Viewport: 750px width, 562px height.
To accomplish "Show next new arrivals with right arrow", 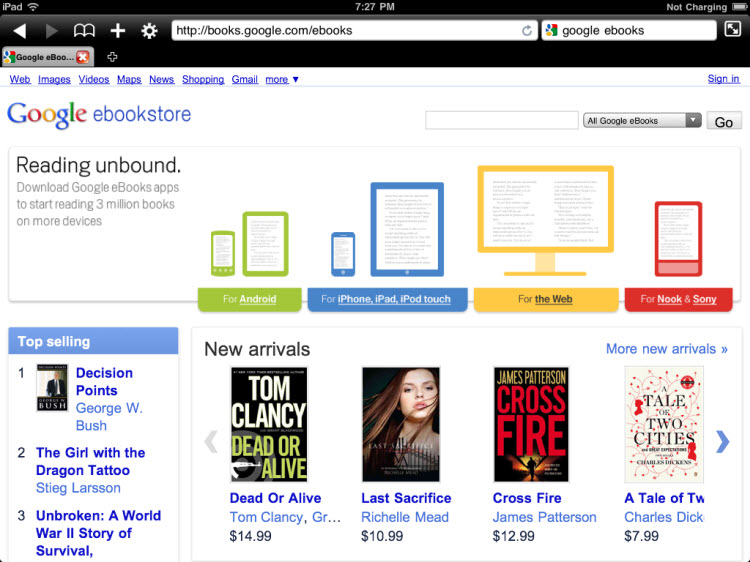I will (x=722, y=441).
